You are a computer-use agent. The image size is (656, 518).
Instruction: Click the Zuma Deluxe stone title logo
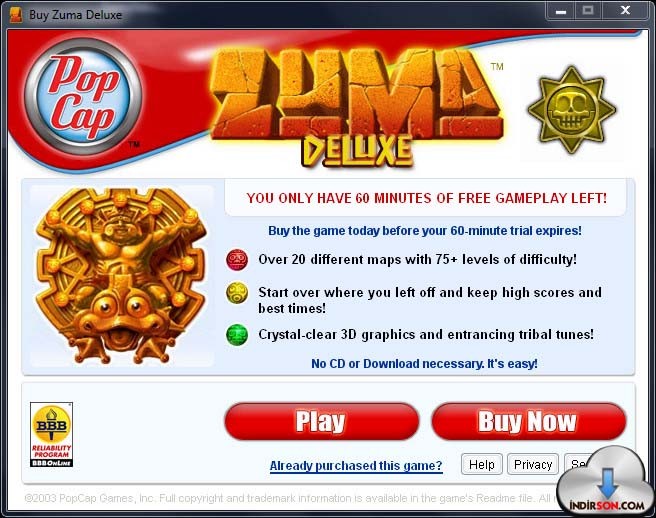(356, 107)
